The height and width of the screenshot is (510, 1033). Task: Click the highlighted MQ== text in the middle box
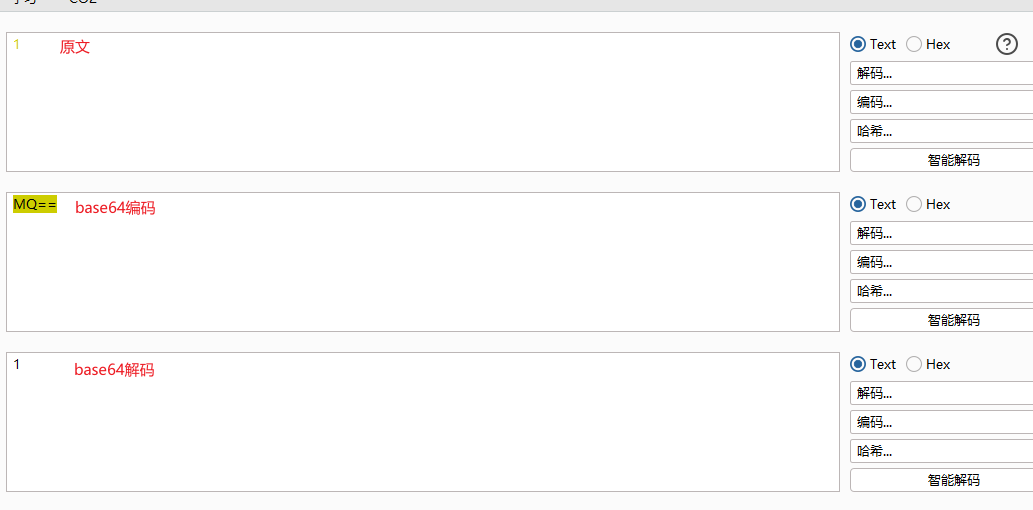pos(35,205)
